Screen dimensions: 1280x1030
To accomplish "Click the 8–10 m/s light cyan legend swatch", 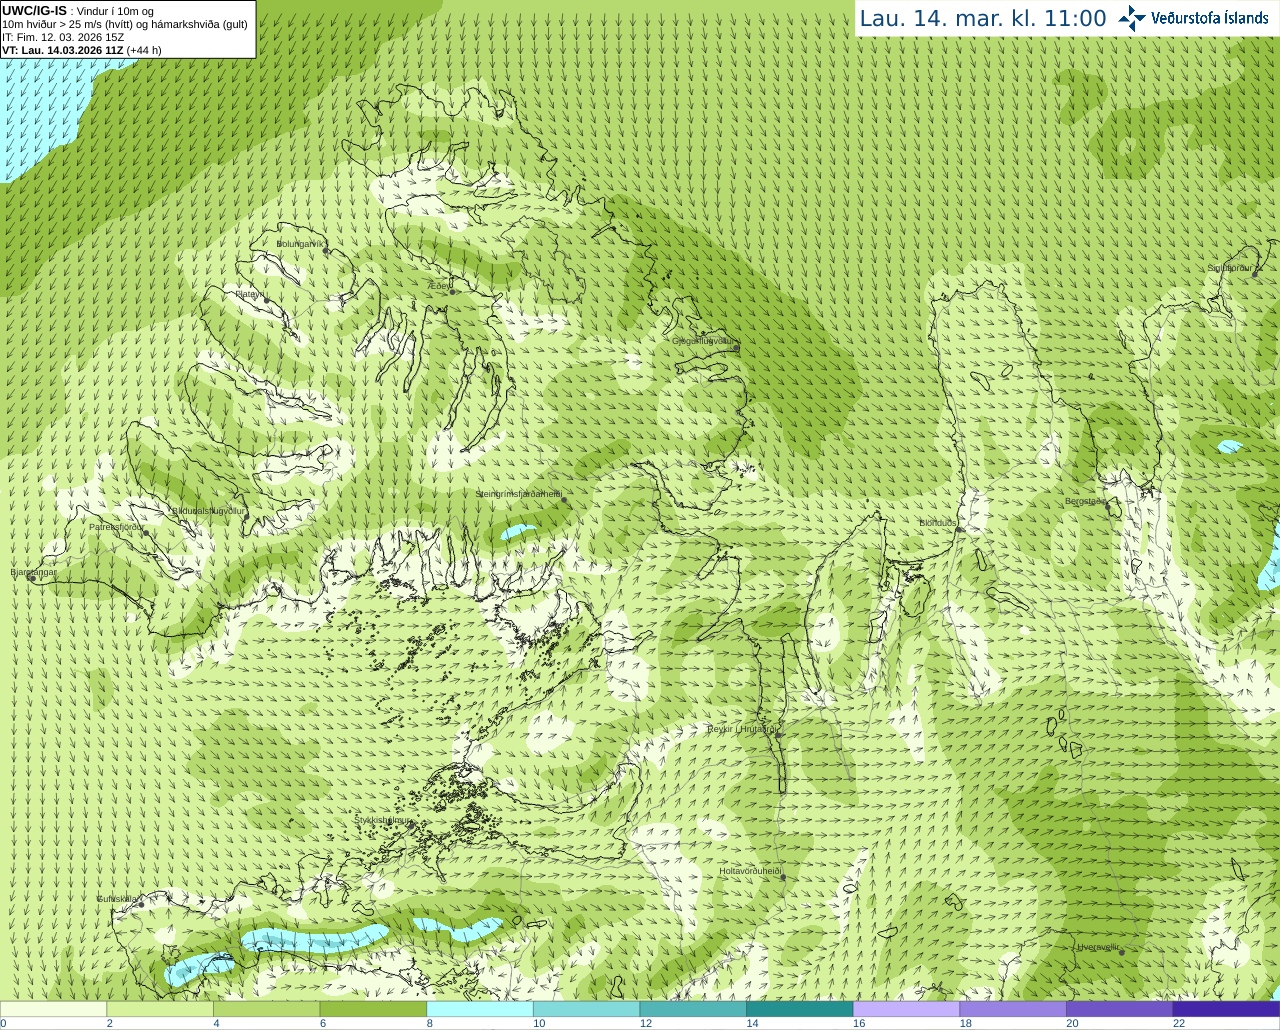I will pos(480,1009).
